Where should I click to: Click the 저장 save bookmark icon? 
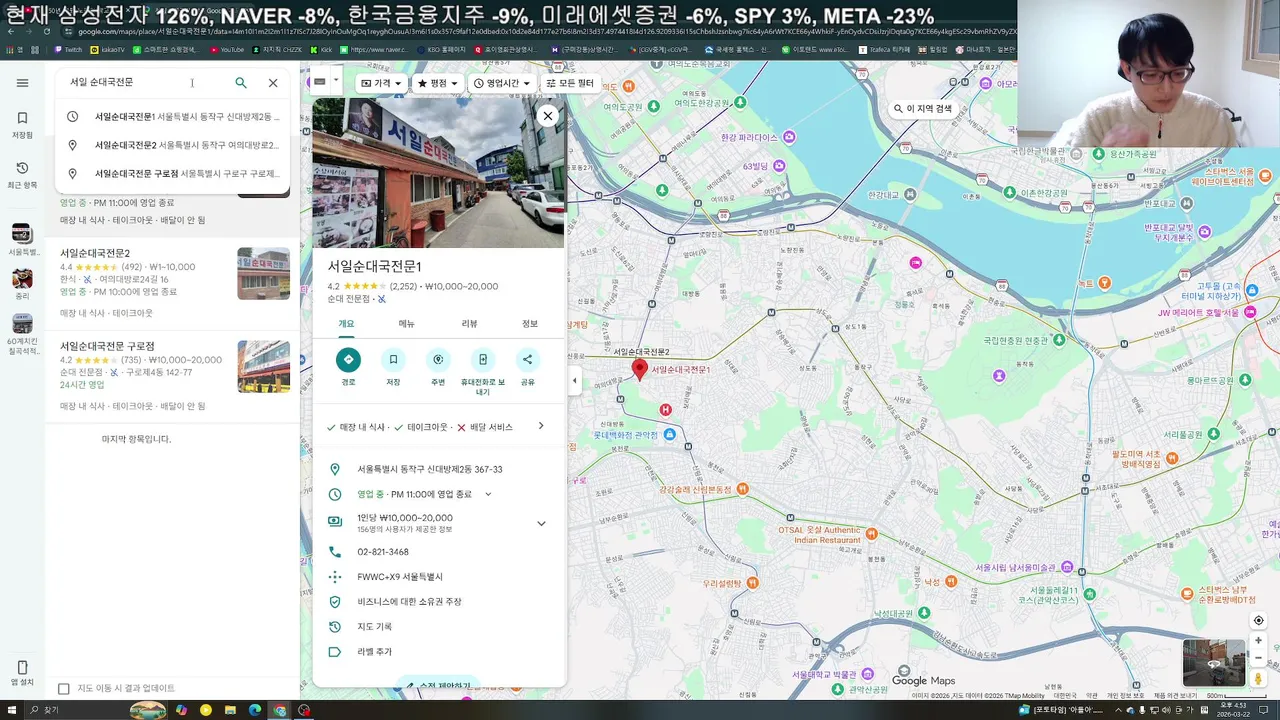[393, 360]
